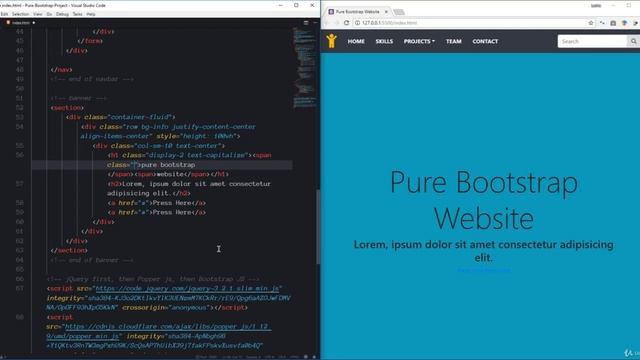Click the split editor icon in VS Code
Viewport: 640px width, 360px height.
(x=306, y=23)
